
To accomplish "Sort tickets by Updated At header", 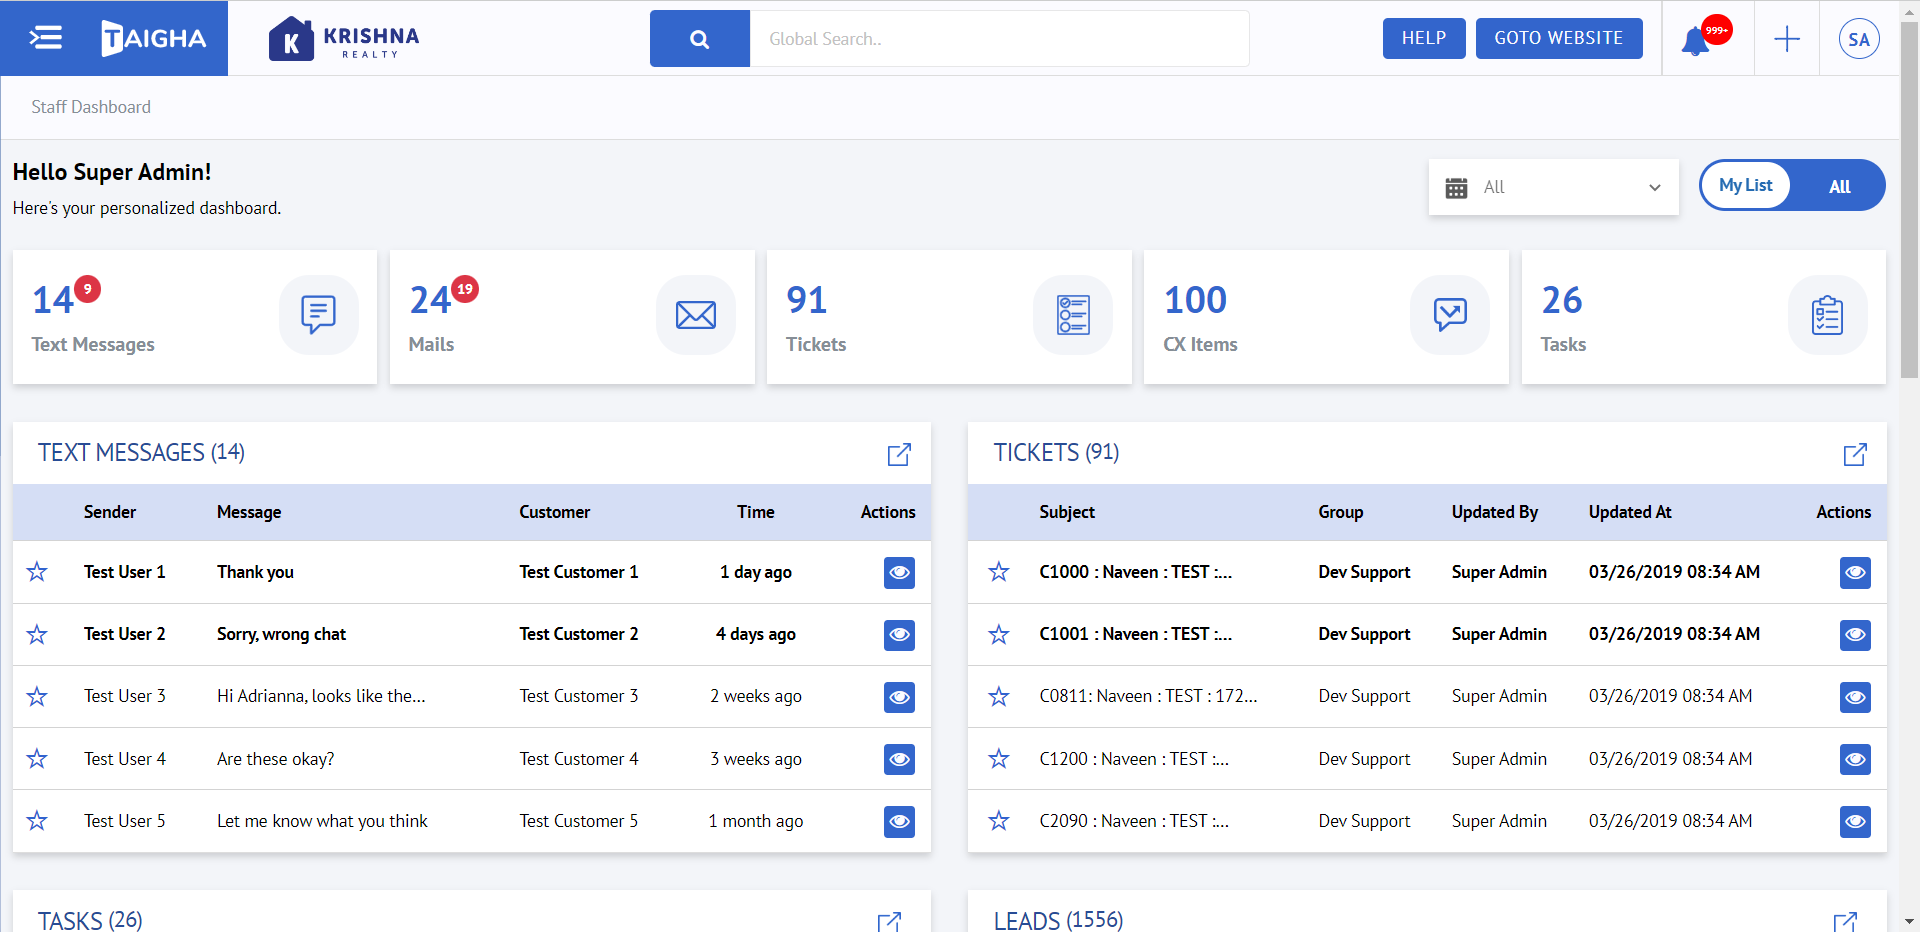I will pyautogui.click(x=1630, y=512).
